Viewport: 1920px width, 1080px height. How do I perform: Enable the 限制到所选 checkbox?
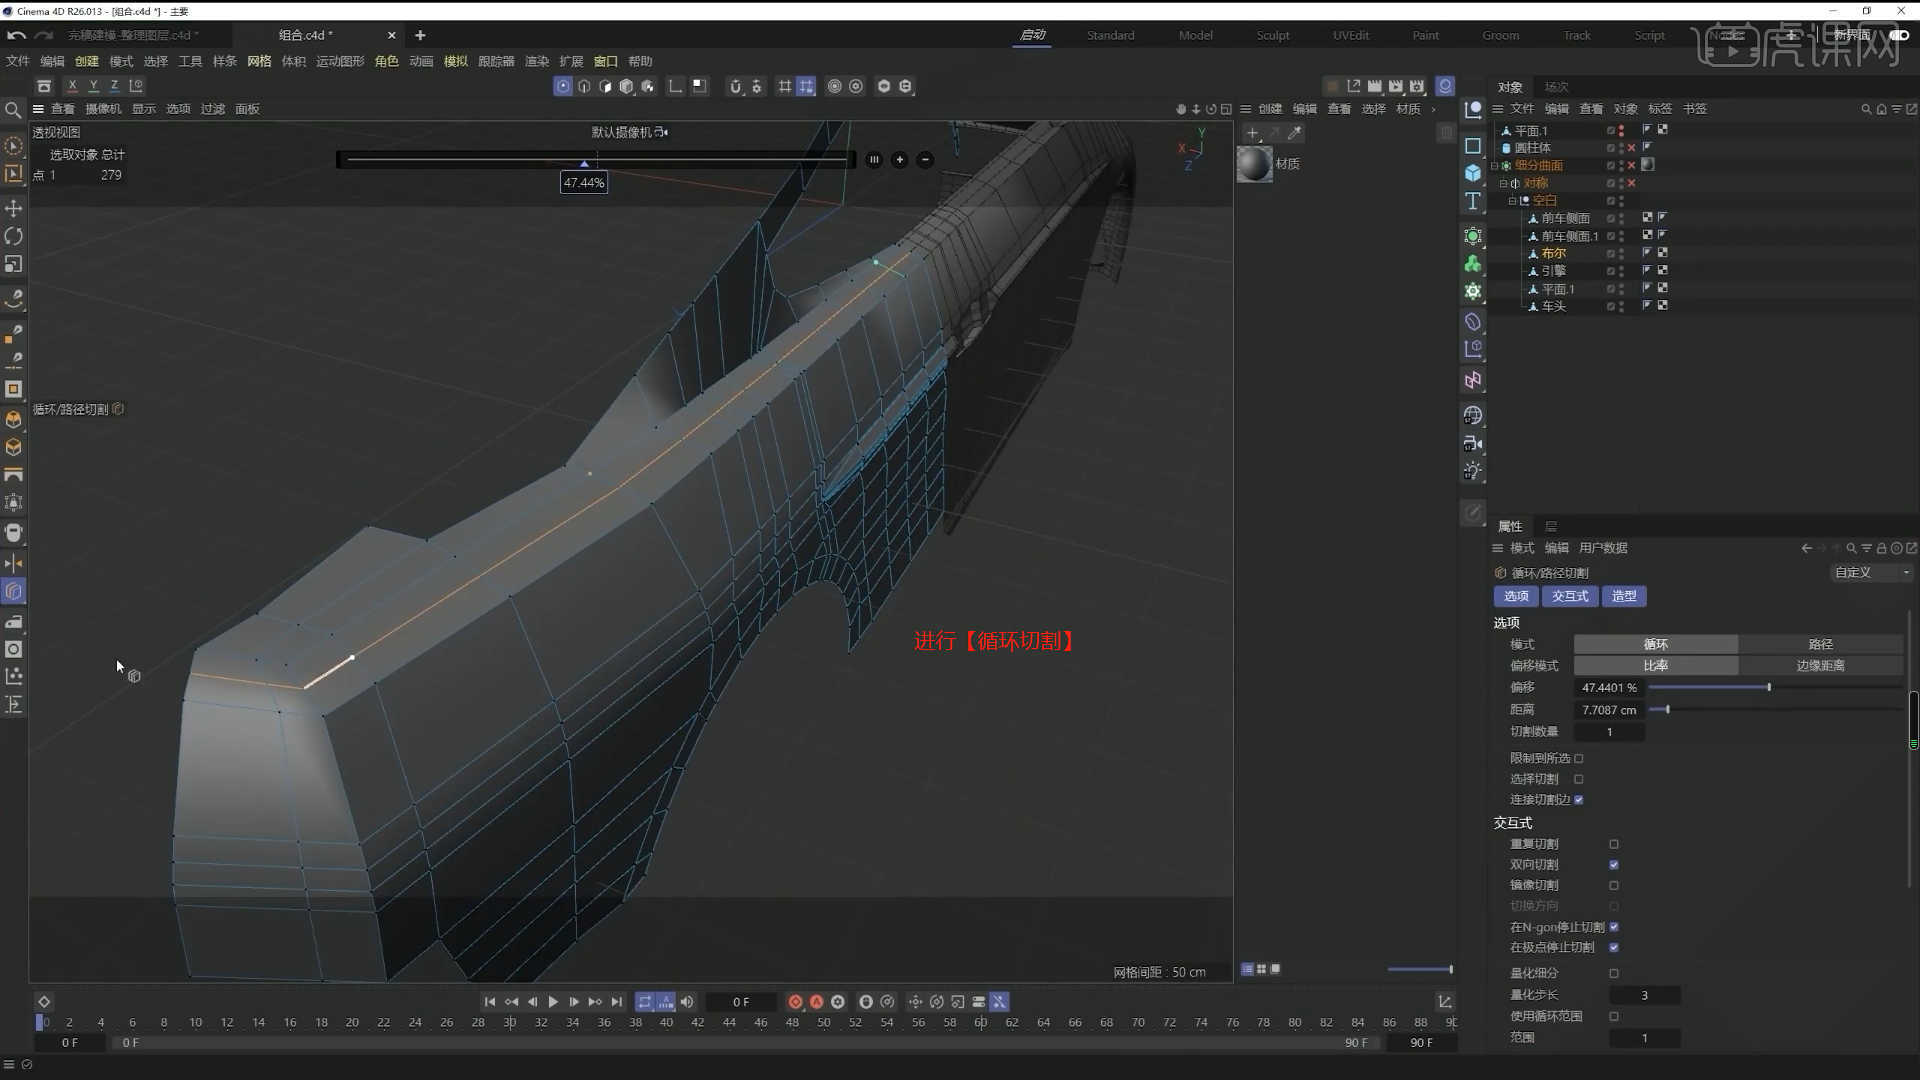(1579, 758)
